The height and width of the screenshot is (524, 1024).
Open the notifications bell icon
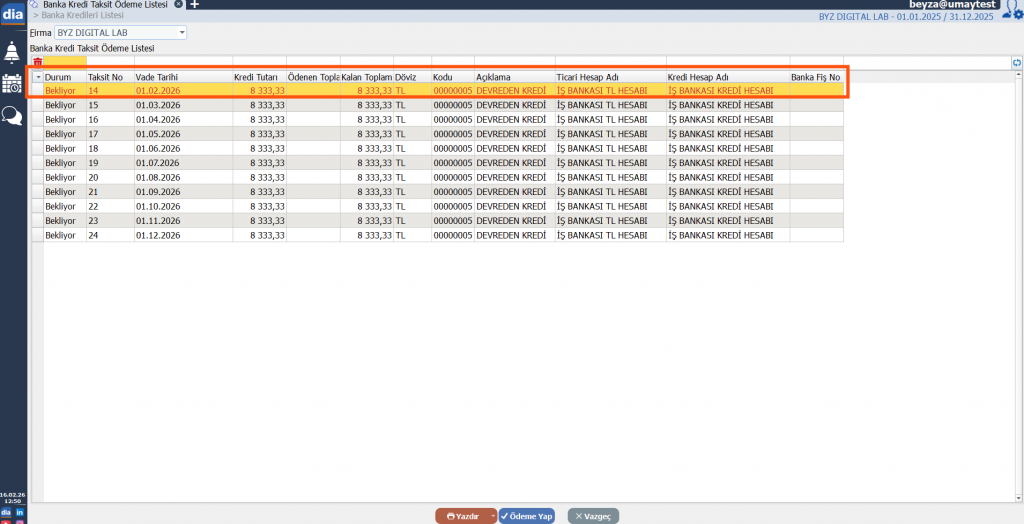click(x=12, y=52)
